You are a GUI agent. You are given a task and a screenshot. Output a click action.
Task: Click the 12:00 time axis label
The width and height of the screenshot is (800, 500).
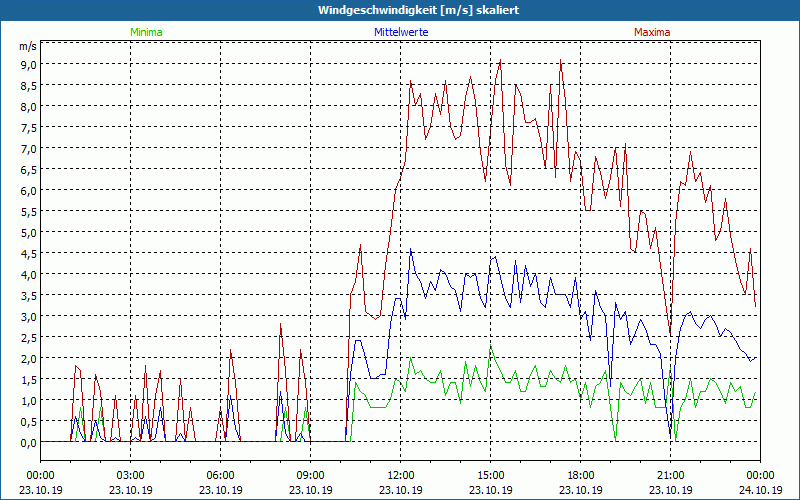coord(401,476)
